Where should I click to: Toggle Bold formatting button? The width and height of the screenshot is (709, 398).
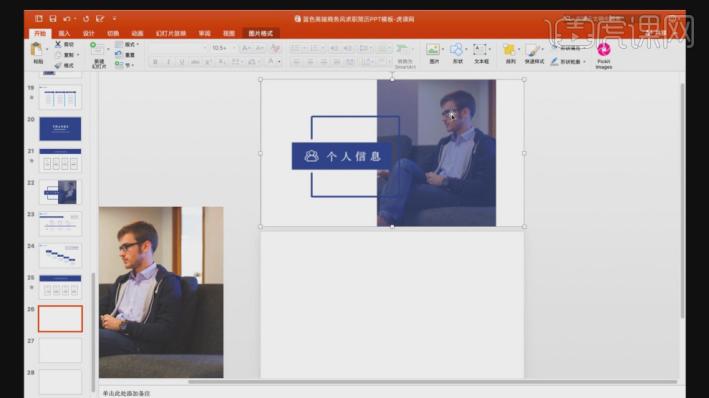coord(155,62)
